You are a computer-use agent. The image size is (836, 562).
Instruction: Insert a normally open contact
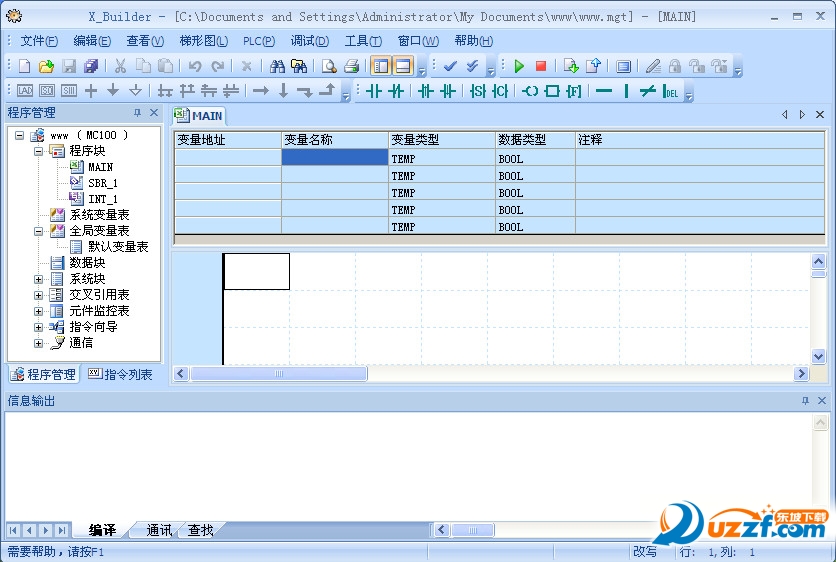(374, 91)
